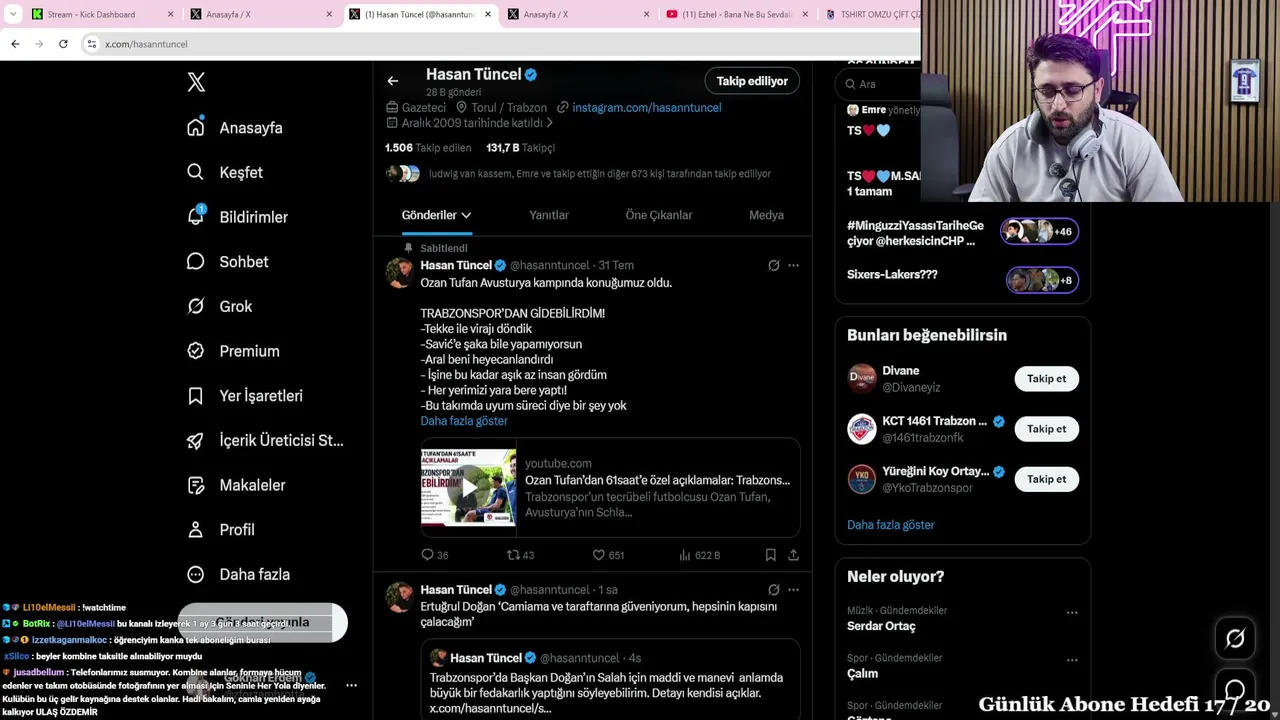
Task: Follow KCT 1461 Trabzon account
Action: click(x=1046, y=429)
